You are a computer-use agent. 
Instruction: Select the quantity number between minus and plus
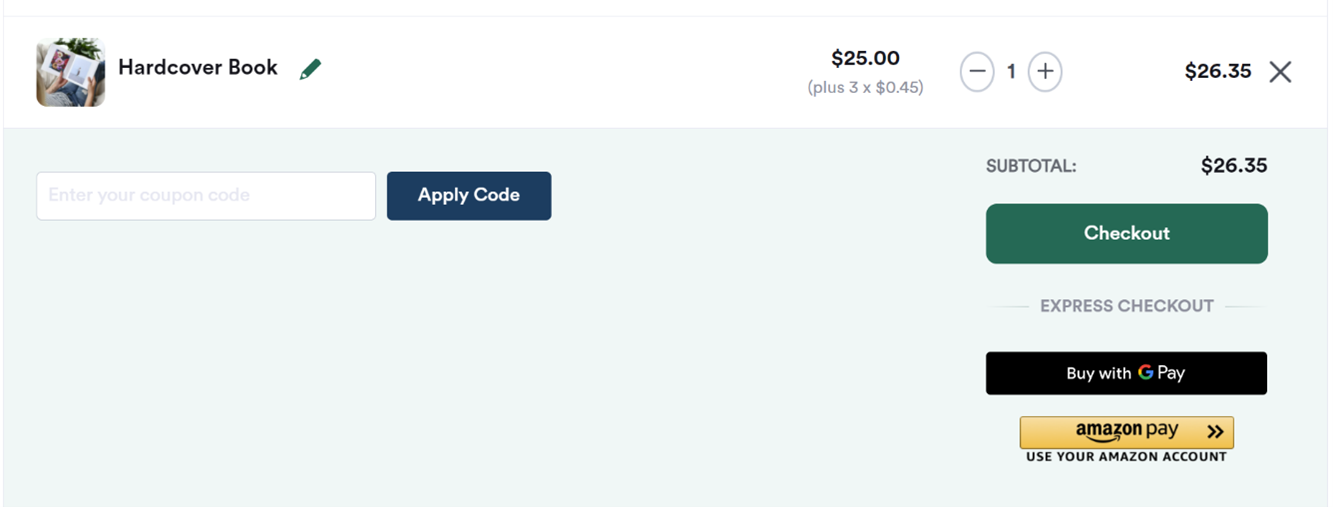click(1011, 71)
